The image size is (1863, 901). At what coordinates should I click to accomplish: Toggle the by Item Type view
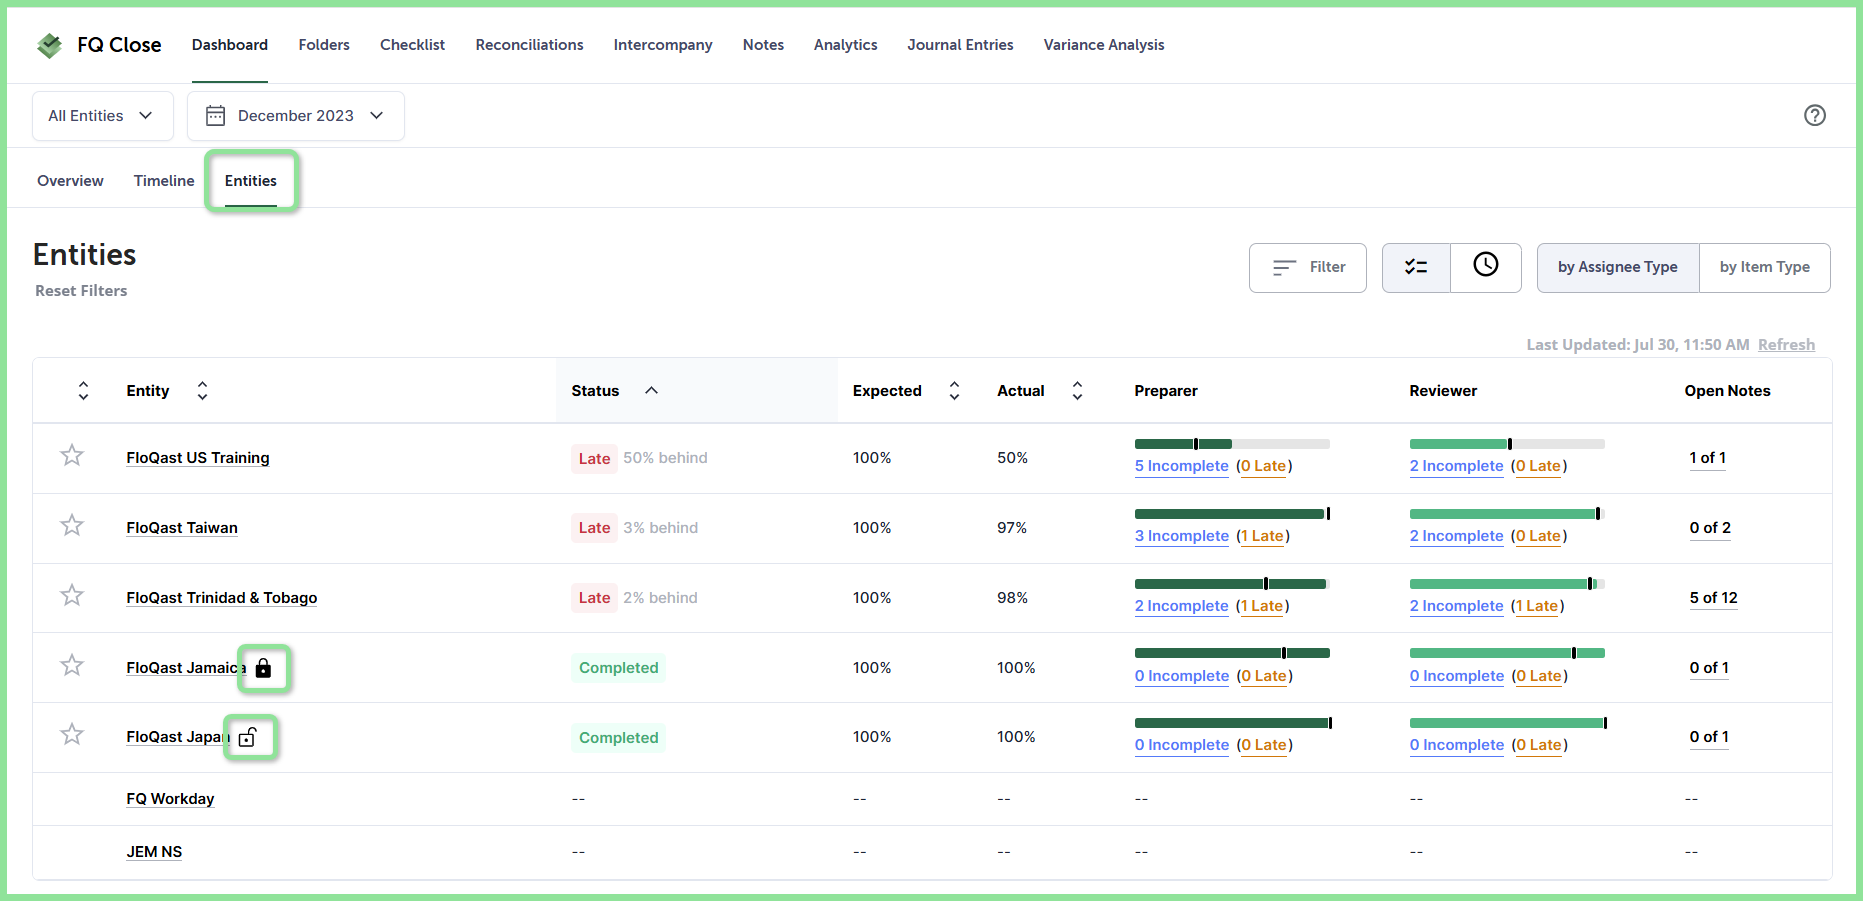(1765, 267)
